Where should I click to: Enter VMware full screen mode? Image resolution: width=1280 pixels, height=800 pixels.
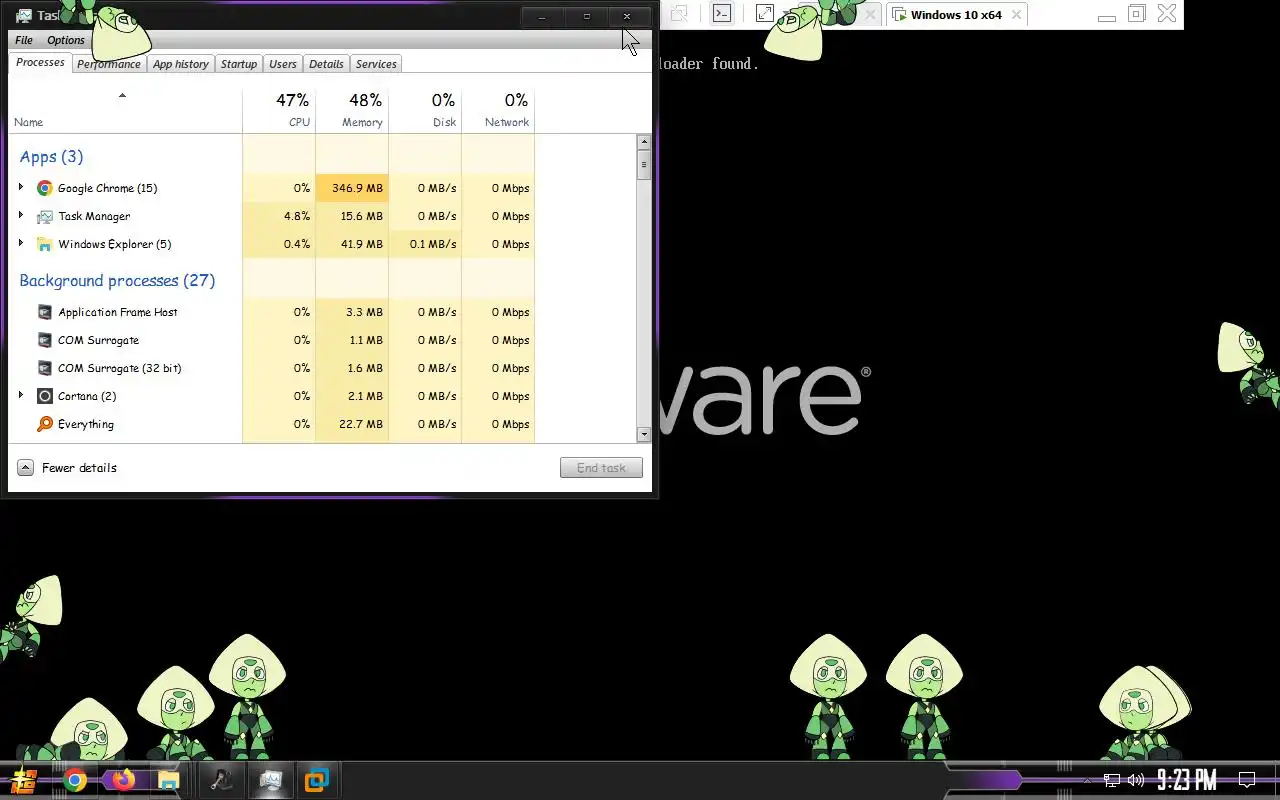pos(765,14)
